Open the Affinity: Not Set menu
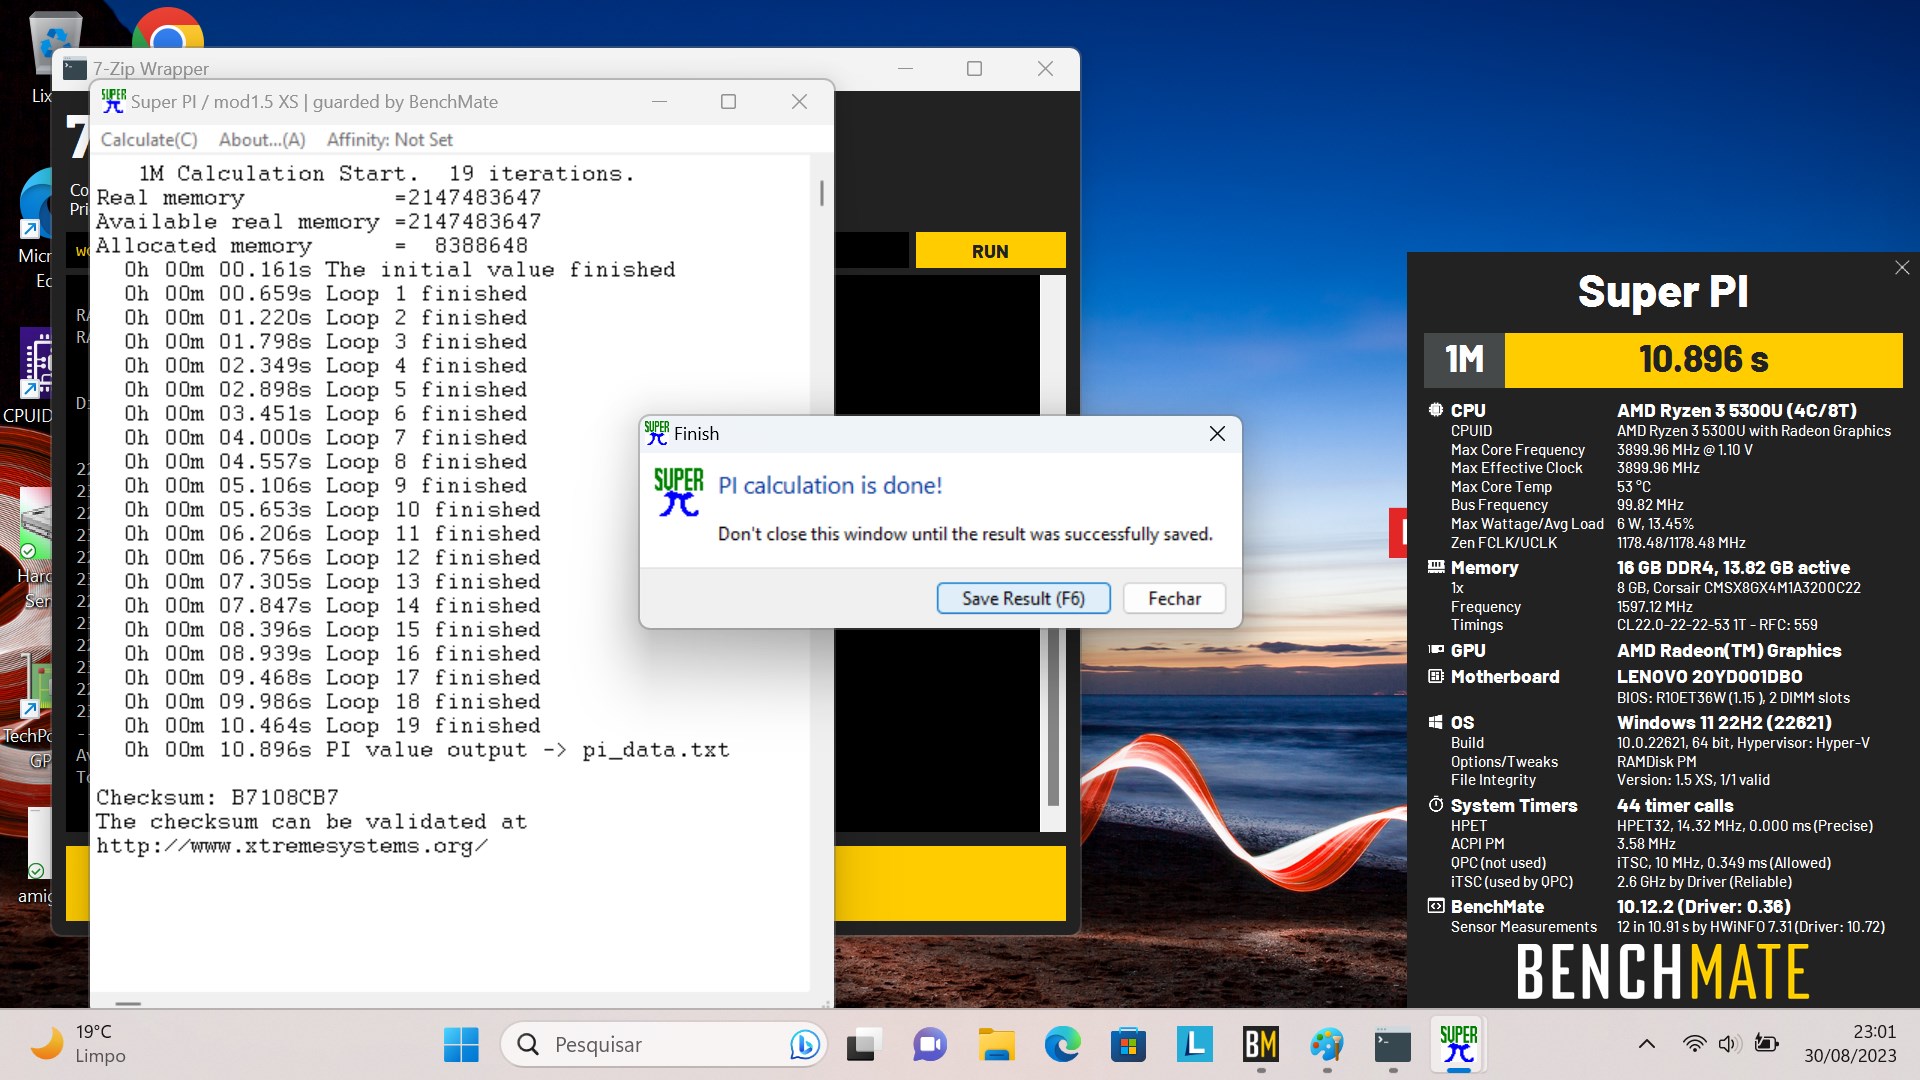This screenshot has width=1920, height=1080. [x=389, y=140]
